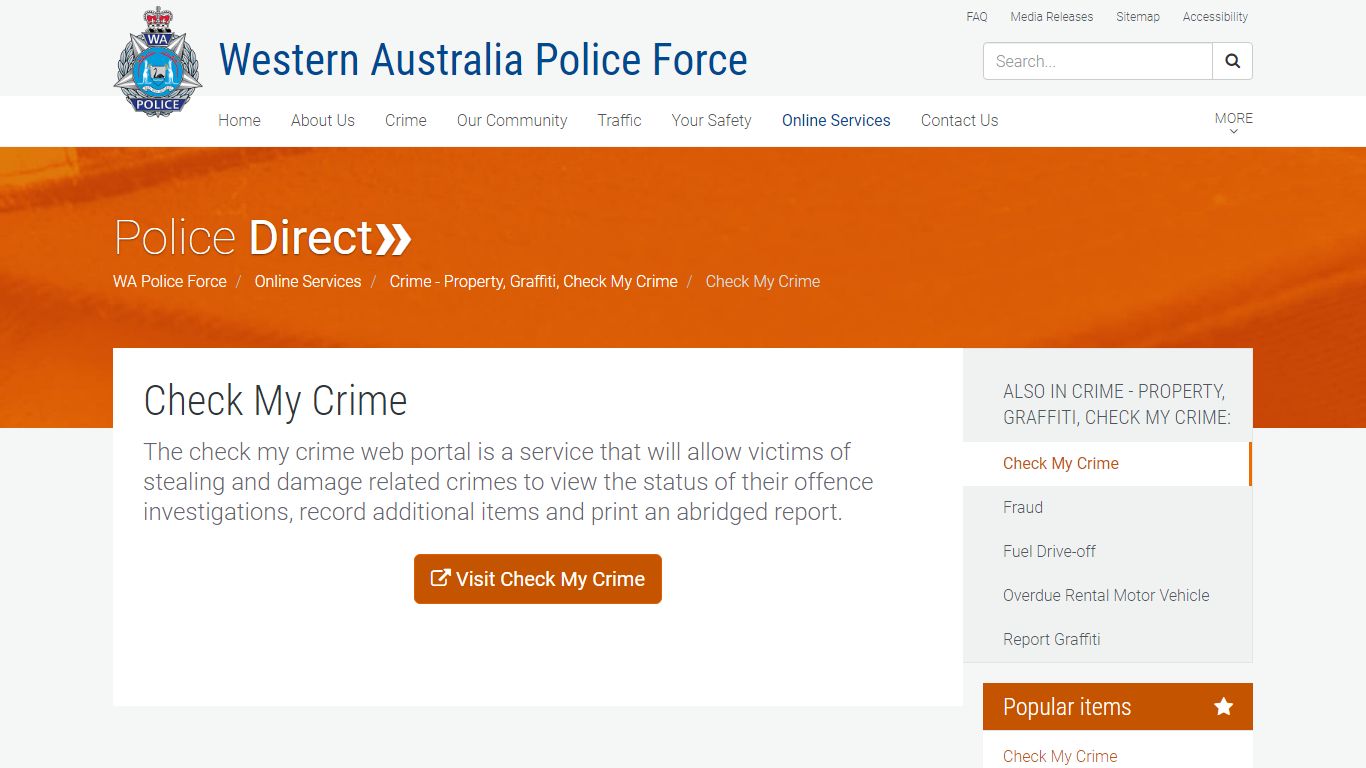Click Visit Check My Crime button

click(x=538, y=579)
